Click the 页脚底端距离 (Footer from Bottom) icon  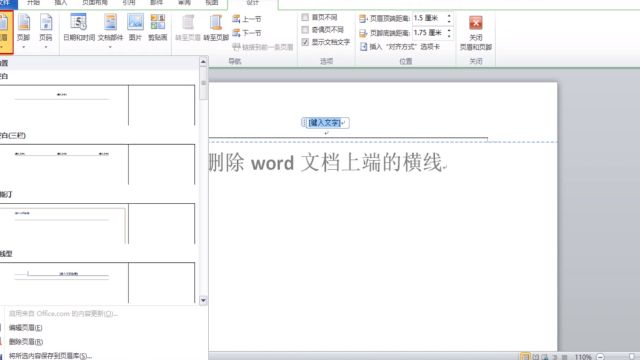coord(363,33)
